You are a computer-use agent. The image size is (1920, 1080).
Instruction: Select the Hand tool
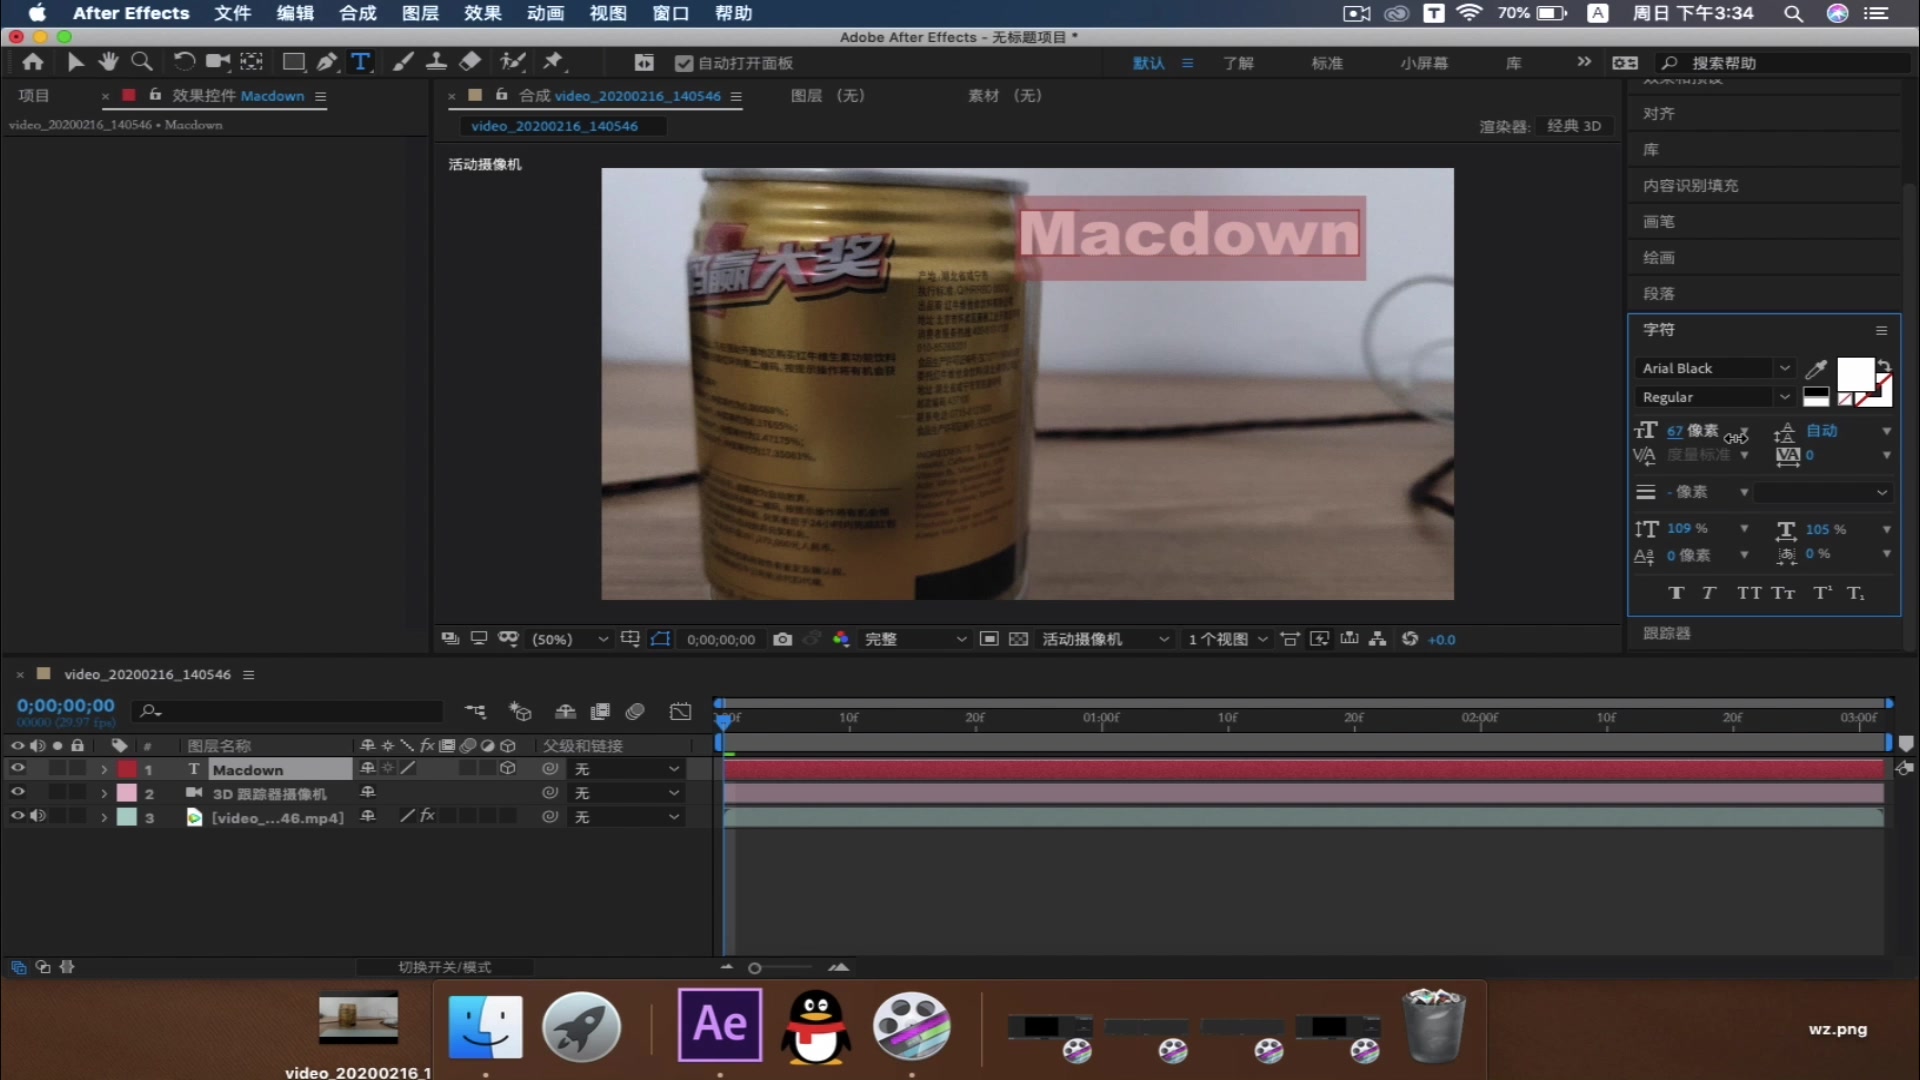[x=108, y=62]
